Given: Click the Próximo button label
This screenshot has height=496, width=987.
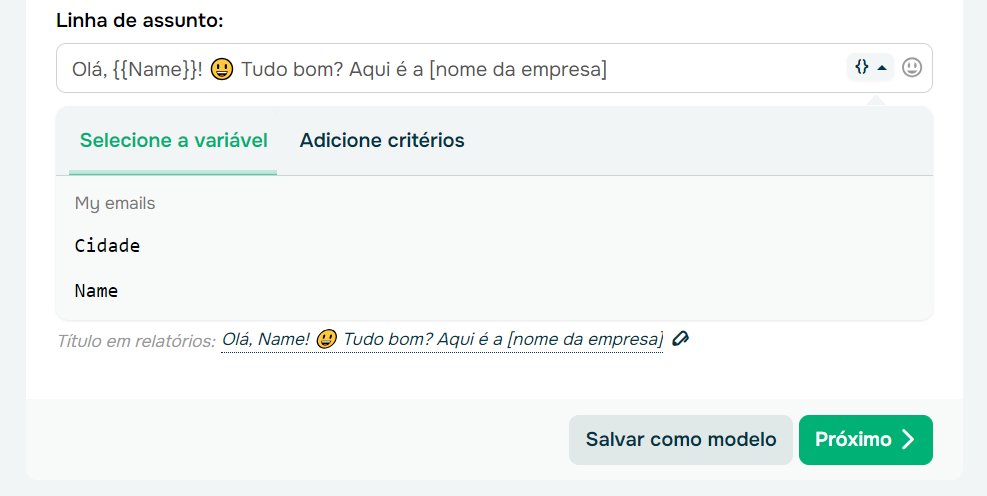Looking at the screenshot, I should tap(853, 440).
